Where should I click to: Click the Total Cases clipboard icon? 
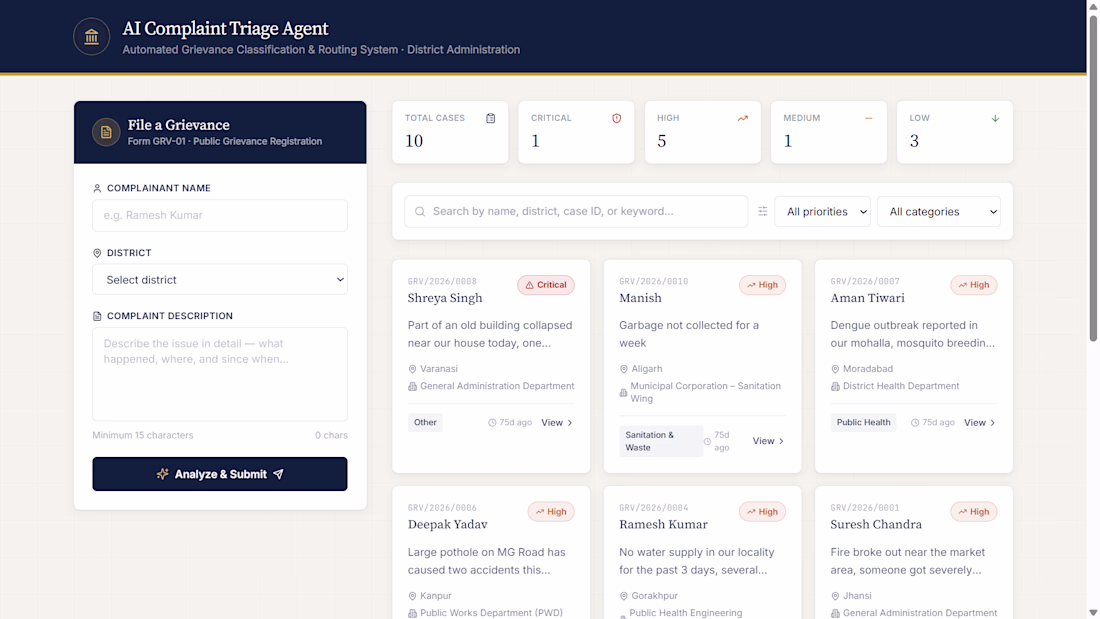tap(490, 118)
